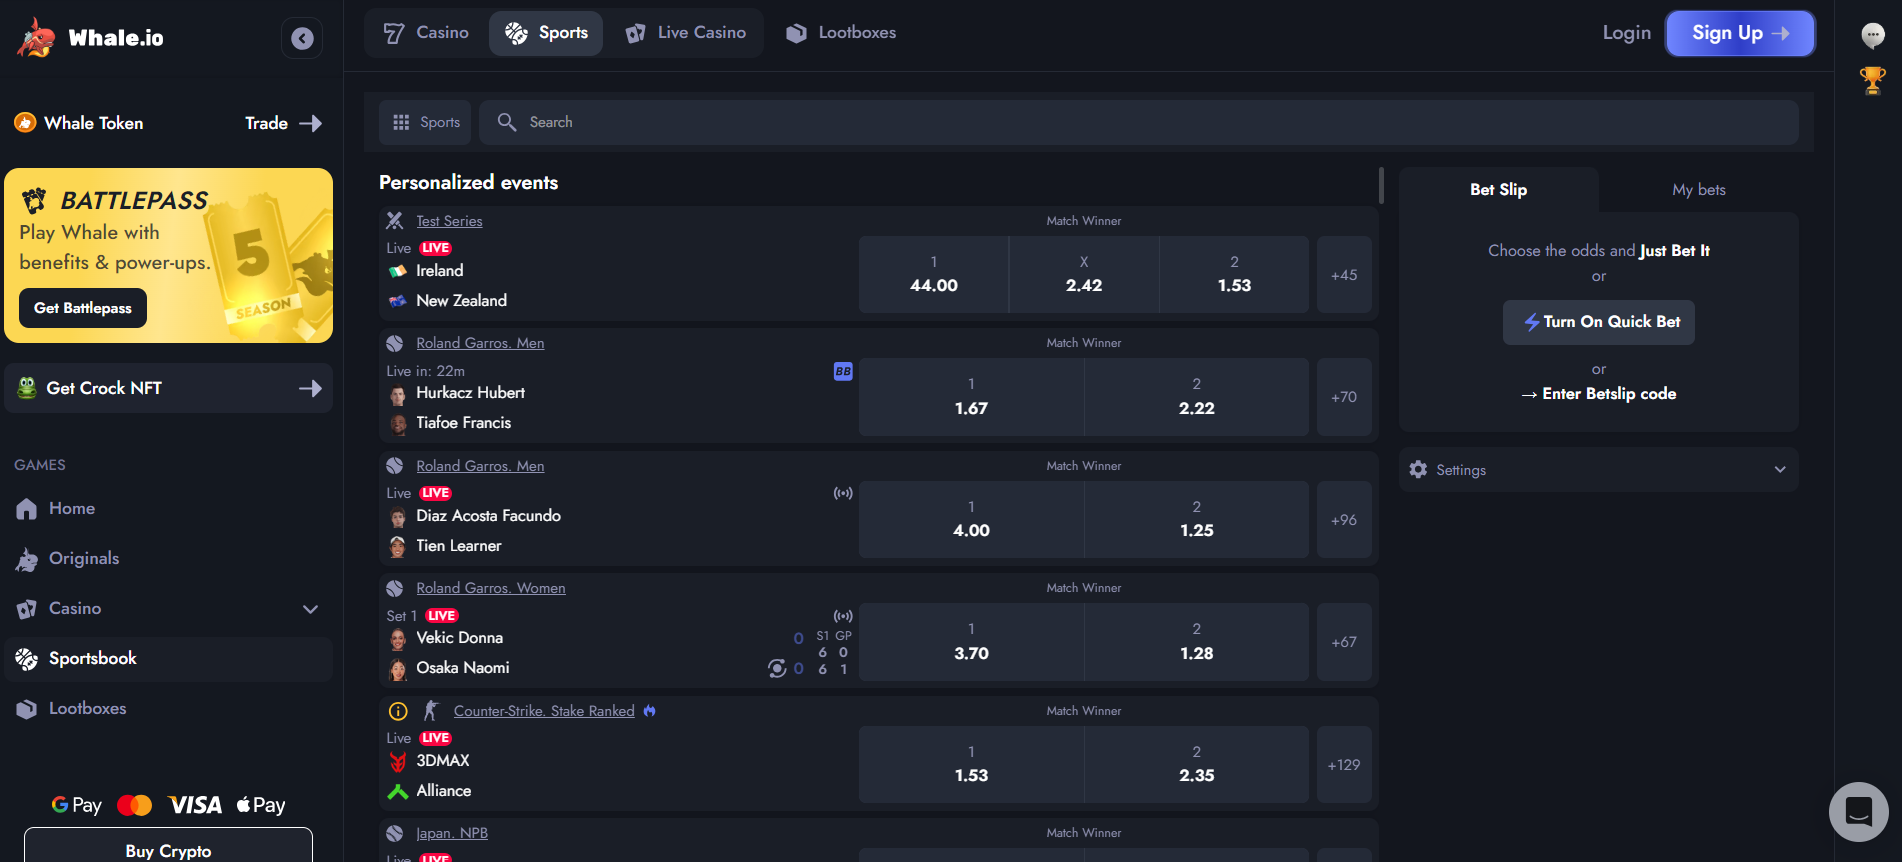Open the Japan. NPB league link
Image resolution: width=1902 pixels, height=862 pixels.
(452, 833)
